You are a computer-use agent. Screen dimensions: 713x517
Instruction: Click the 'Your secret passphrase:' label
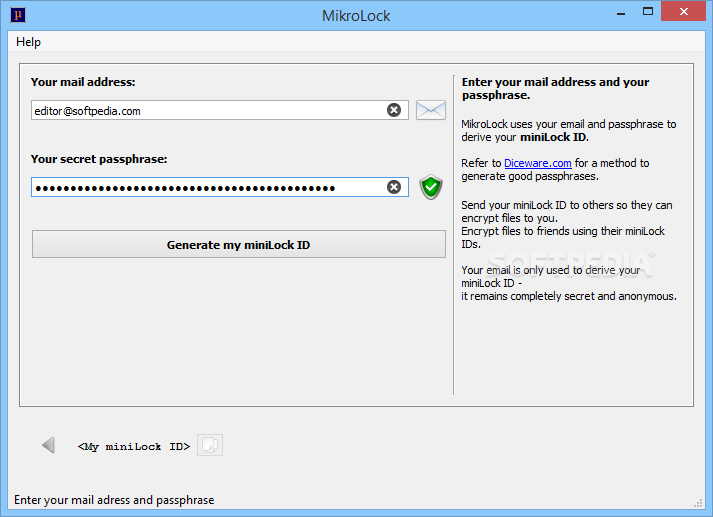(x=99, y=159)
